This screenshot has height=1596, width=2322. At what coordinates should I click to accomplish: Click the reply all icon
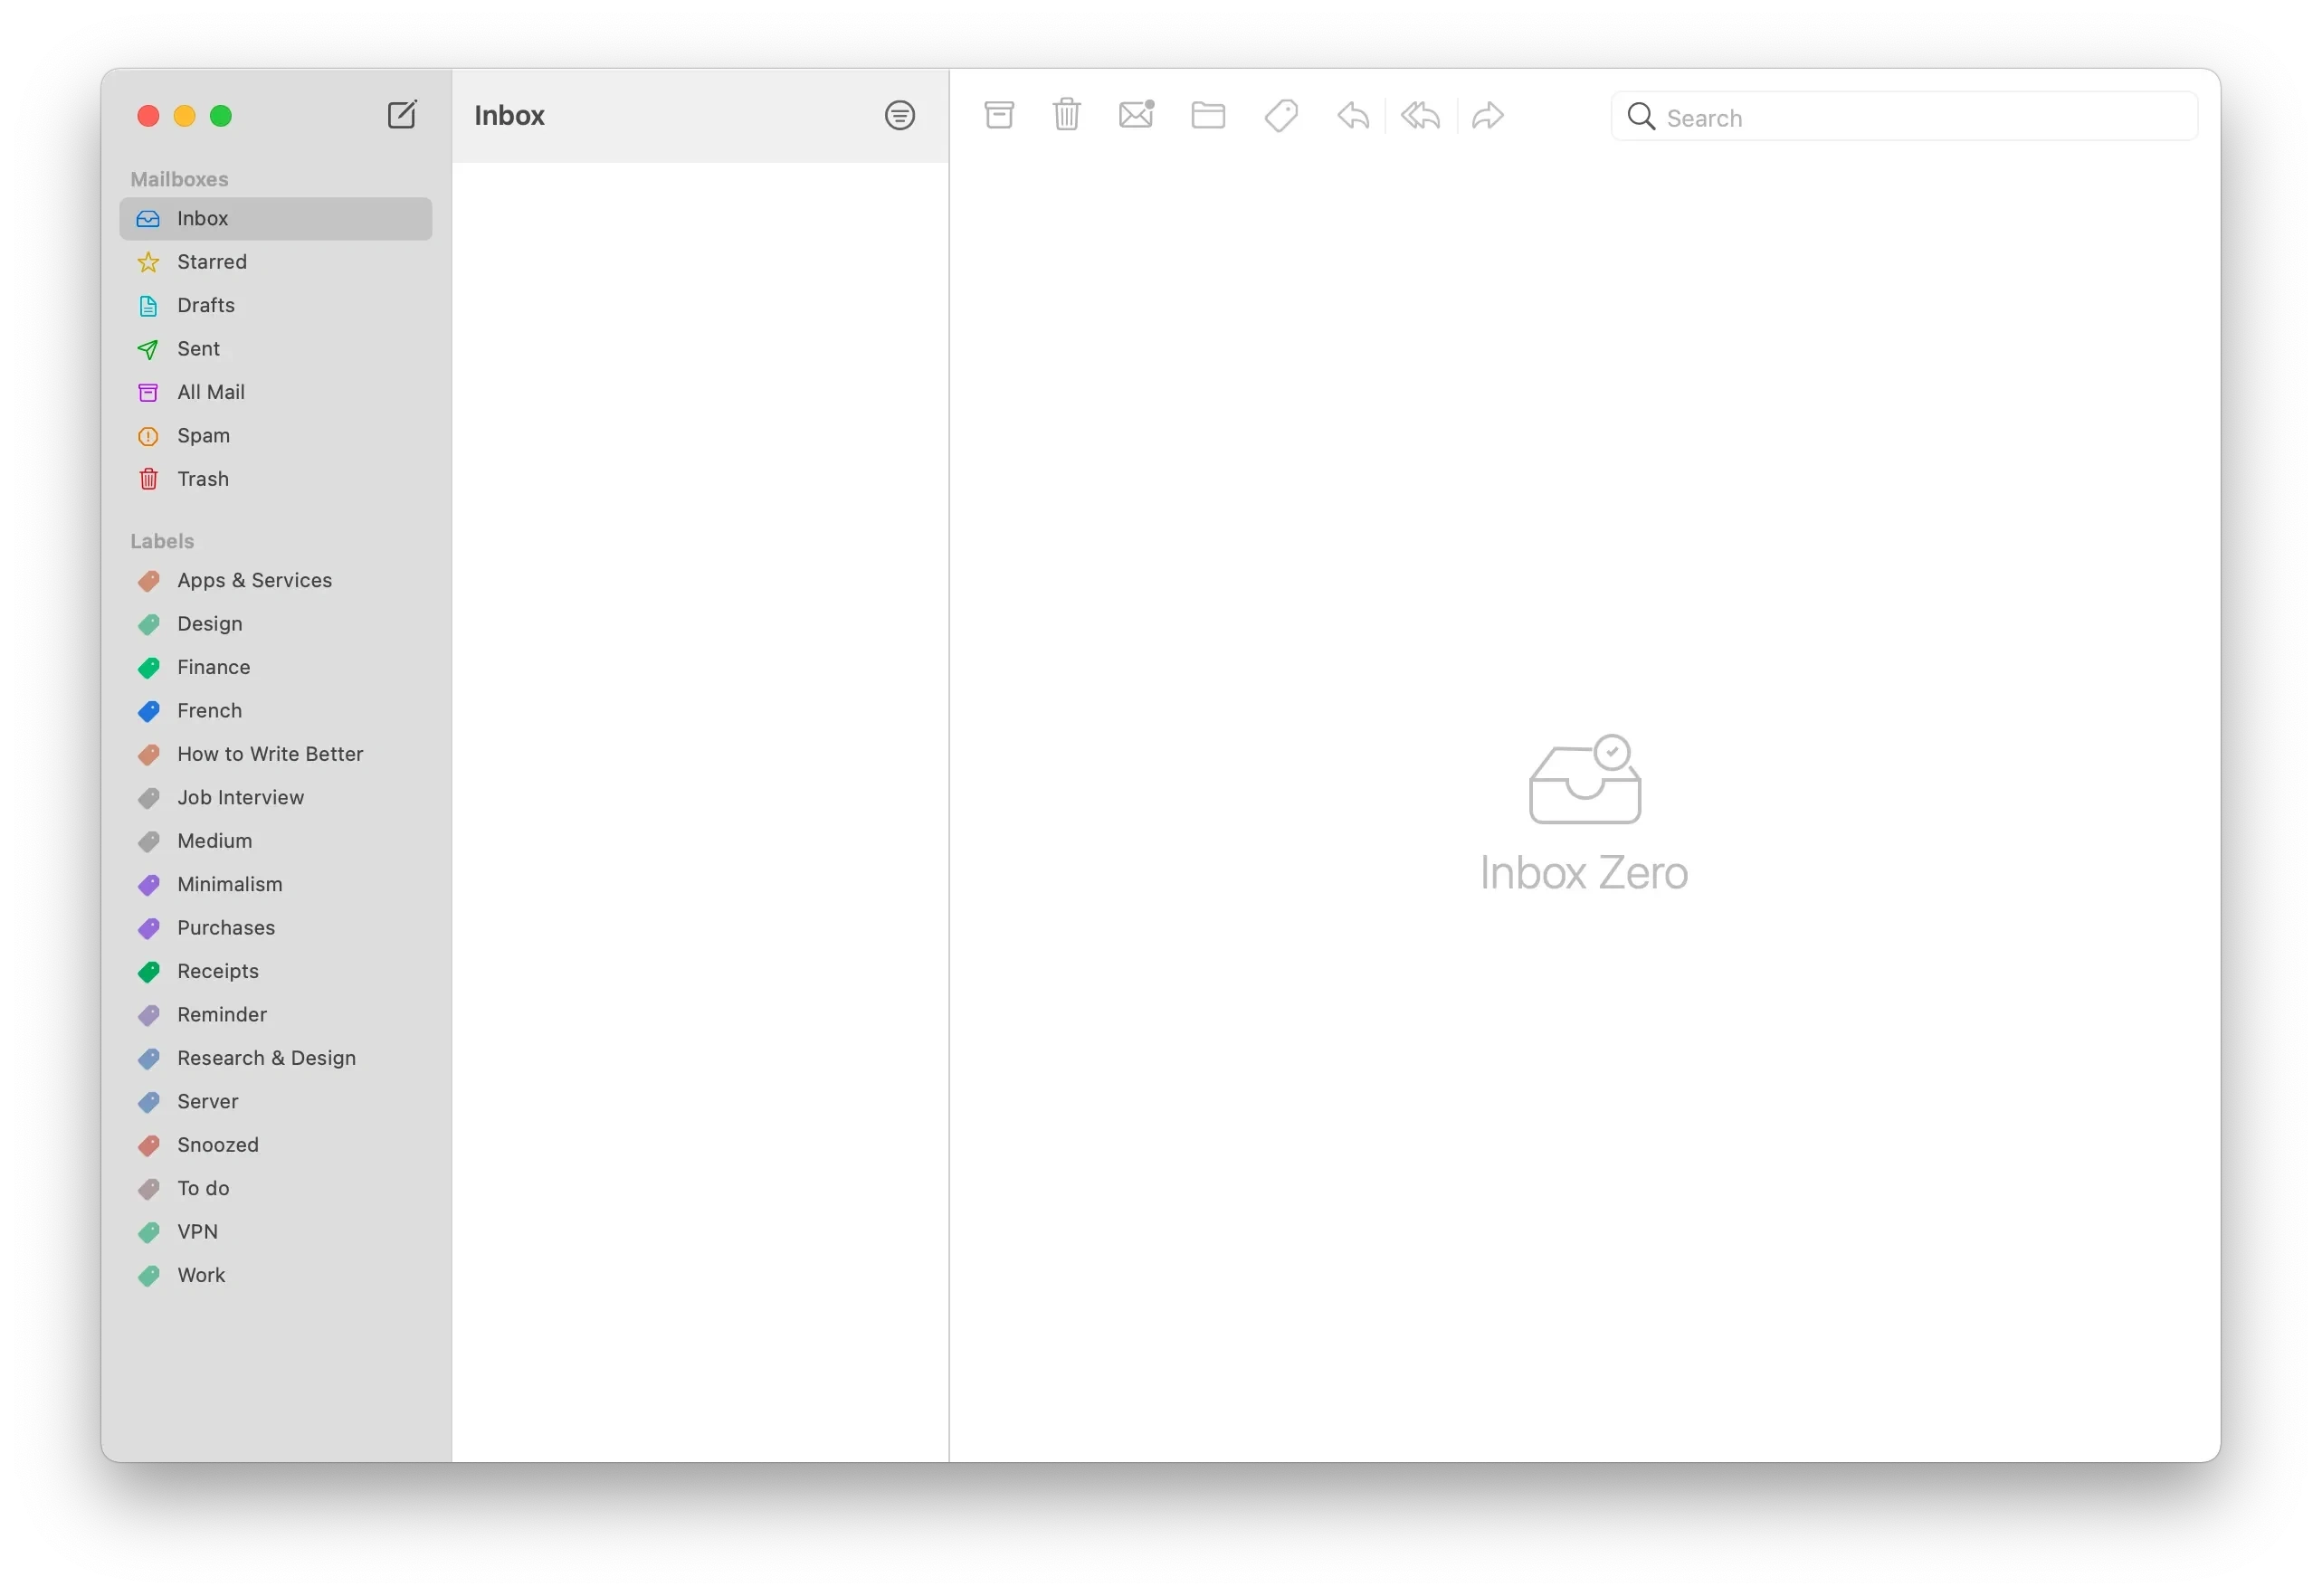[x=1421, y=115]
